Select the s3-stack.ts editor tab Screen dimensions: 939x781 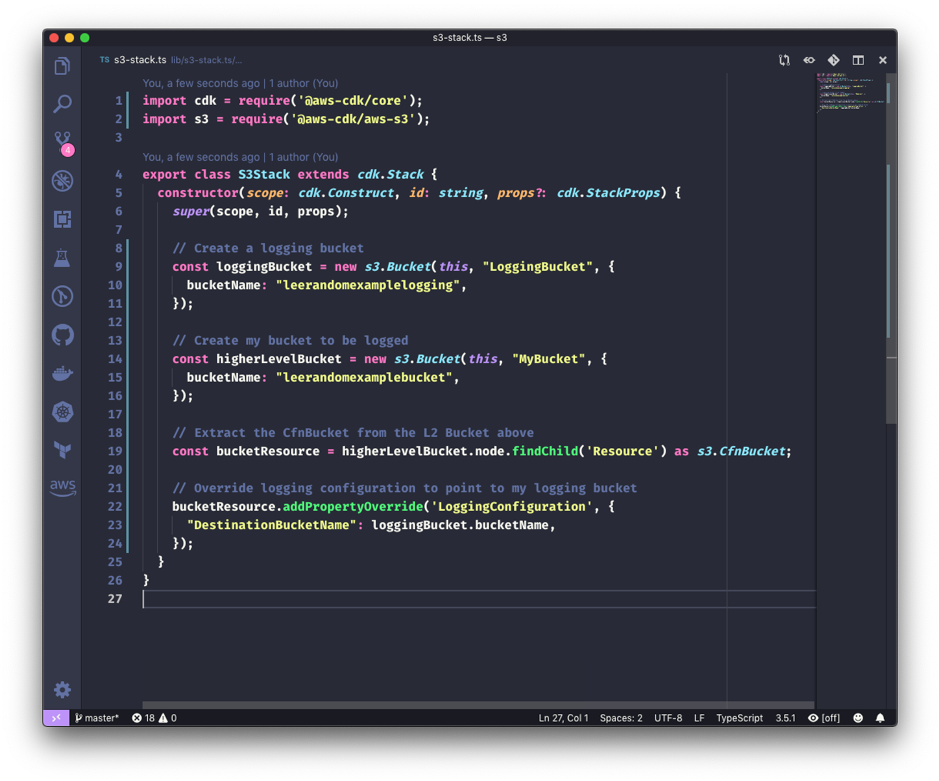(139, 60)
